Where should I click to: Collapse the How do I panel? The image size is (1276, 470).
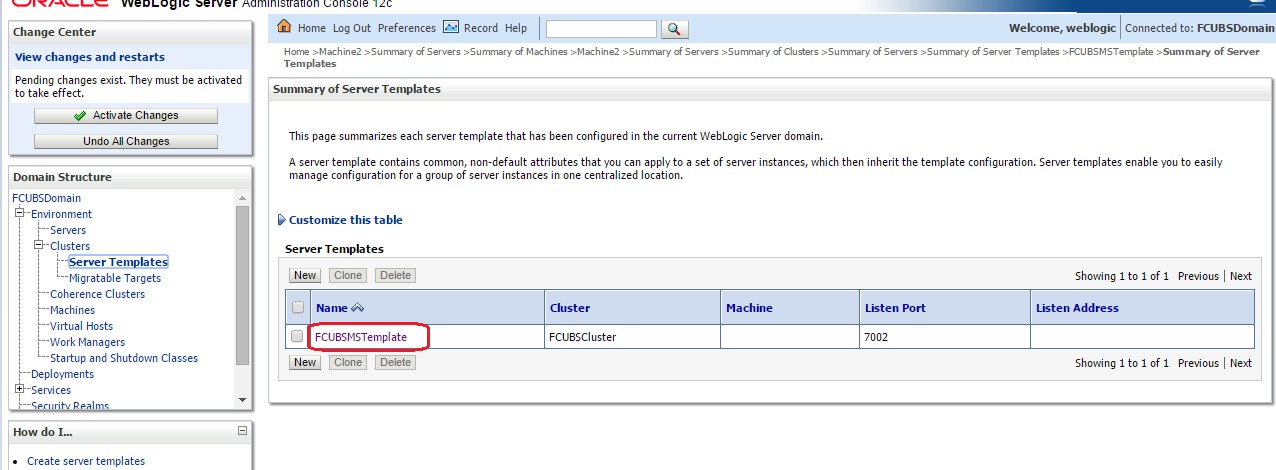tap(241, 431)
